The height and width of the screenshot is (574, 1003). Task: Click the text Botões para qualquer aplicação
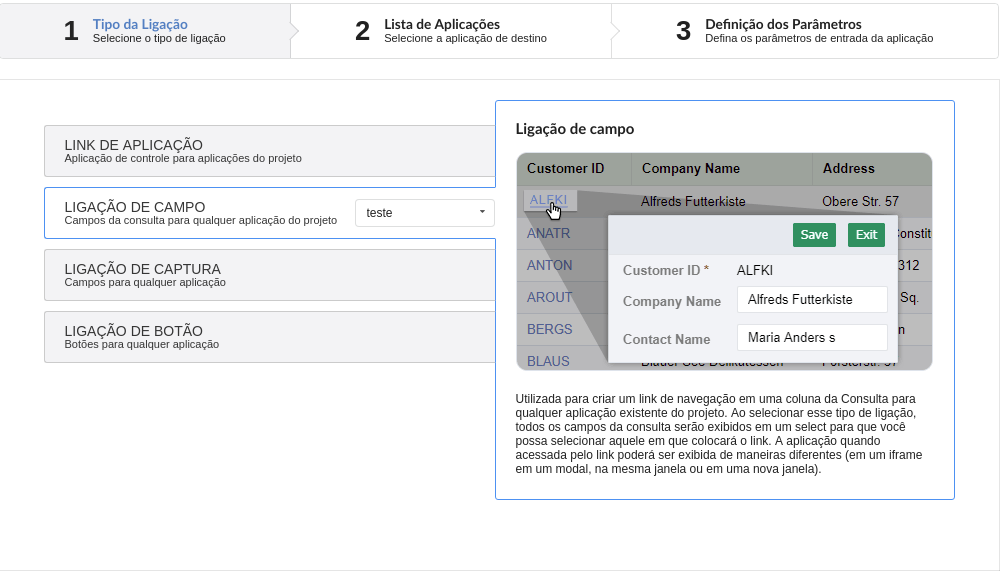pos(141,344)
